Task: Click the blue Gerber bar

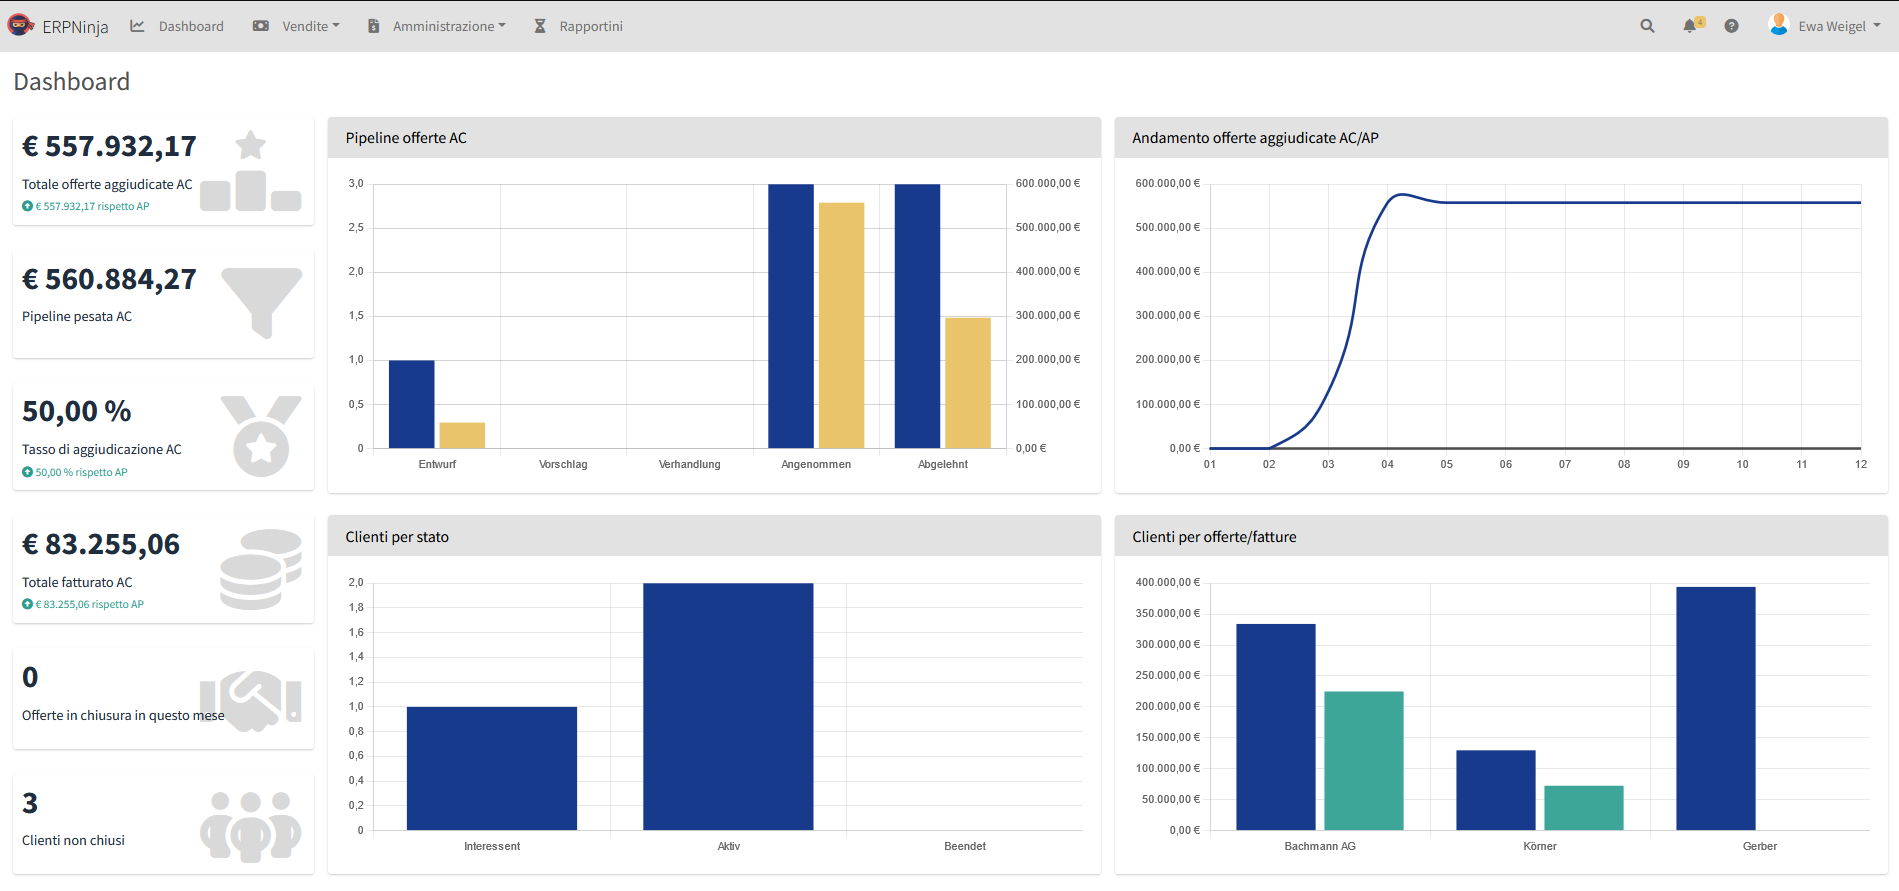Action: 1716,708
